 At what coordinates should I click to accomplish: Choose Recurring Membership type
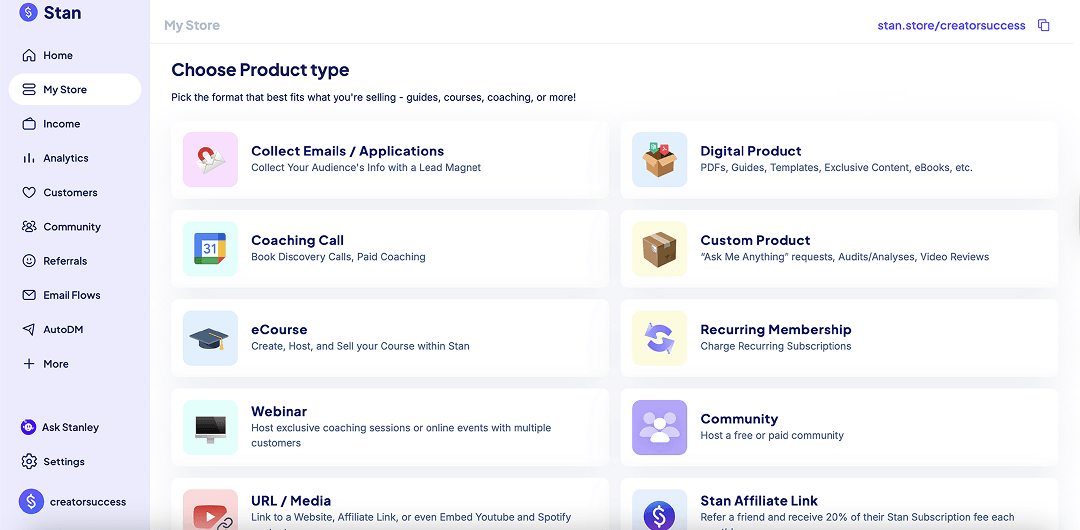click(x=839, y=338)
